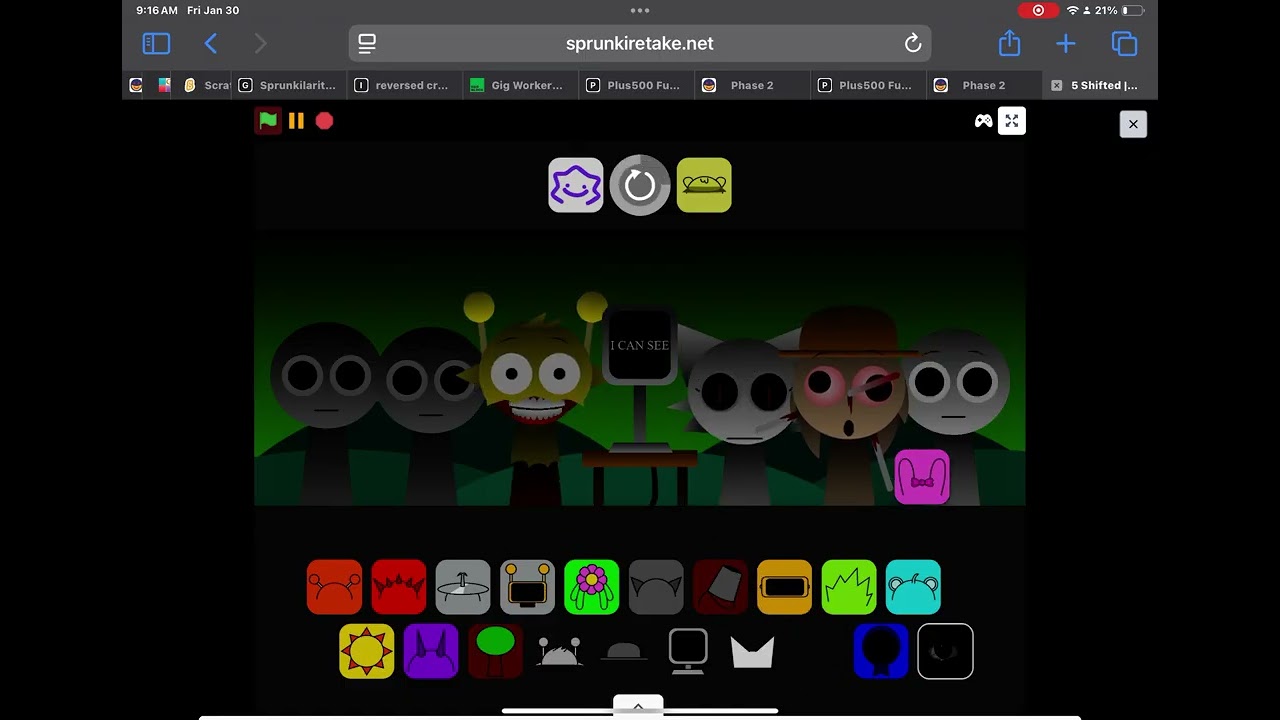Pick the green flower character icon
The height and width of the screenshot is (720, 1280).
coord(592,587)
